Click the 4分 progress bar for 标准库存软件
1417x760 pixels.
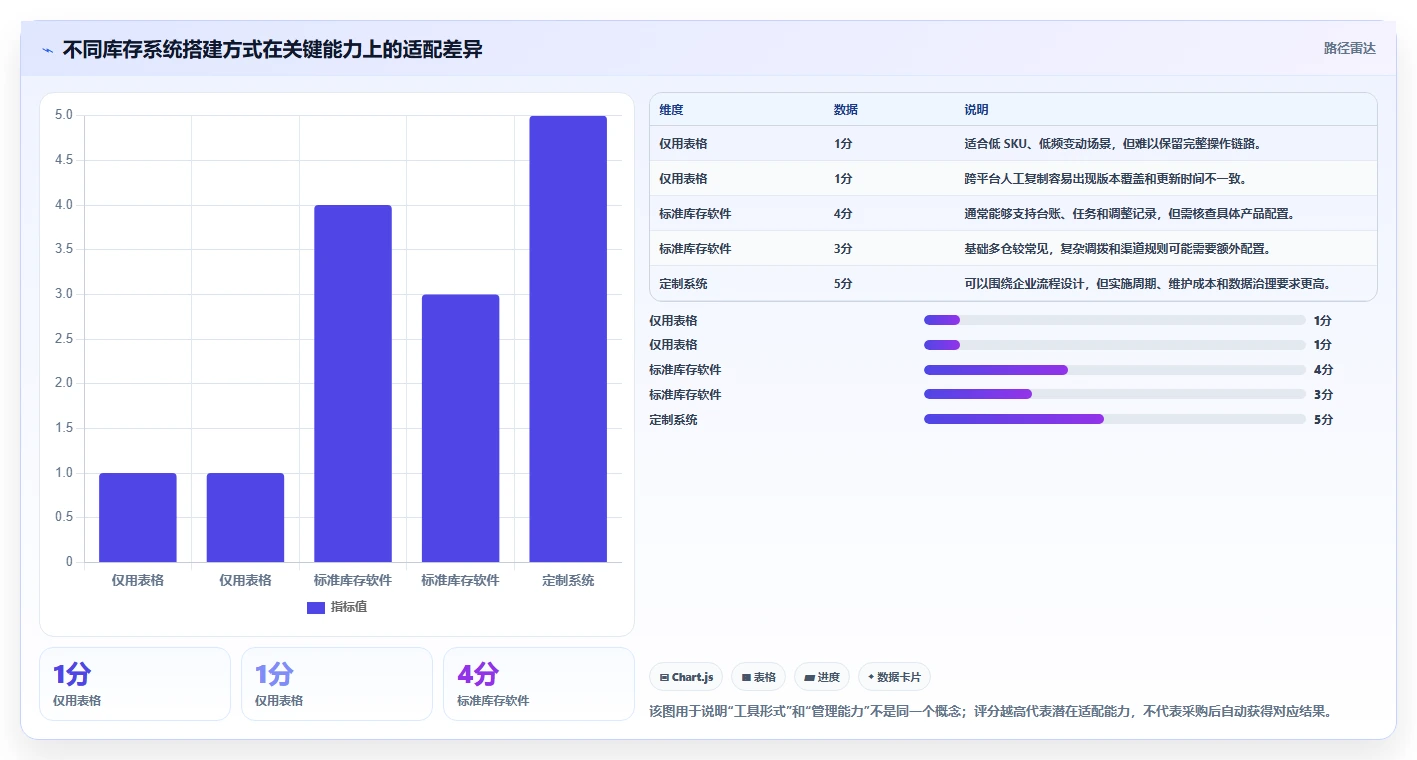(x=1115, y=370)
